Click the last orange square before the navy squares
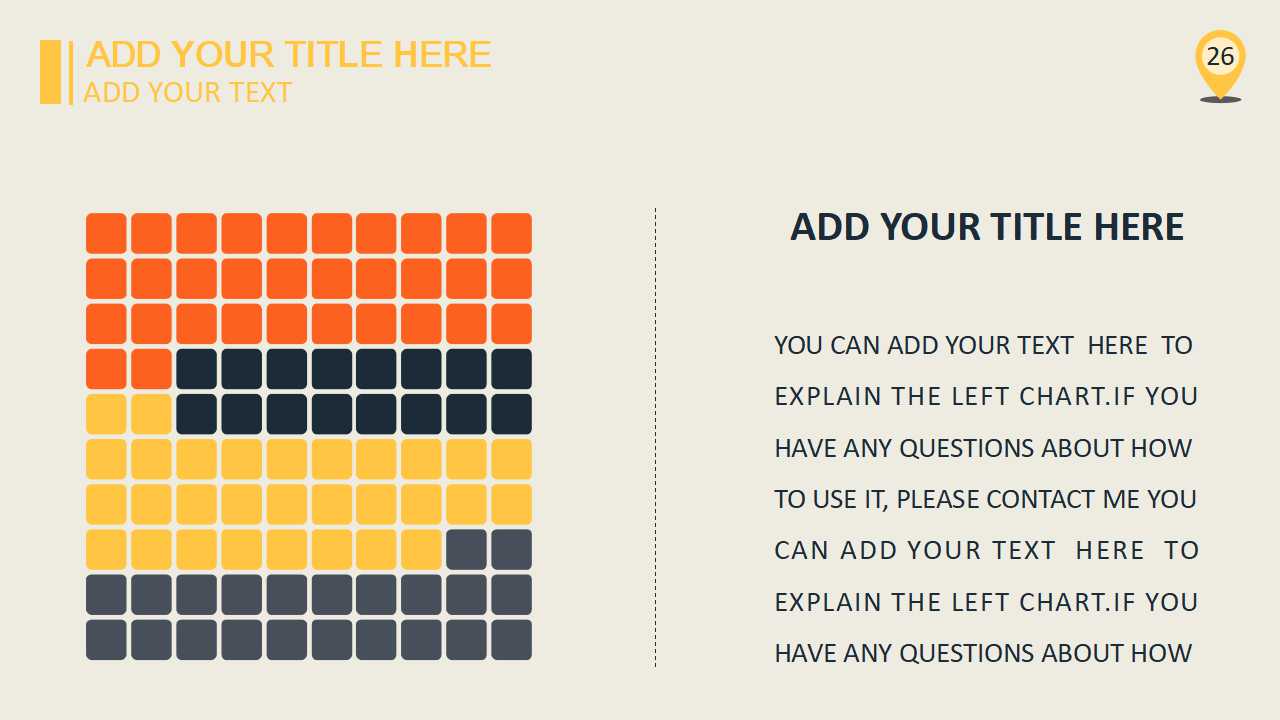 pyautogui.click(x=151, y=368)
